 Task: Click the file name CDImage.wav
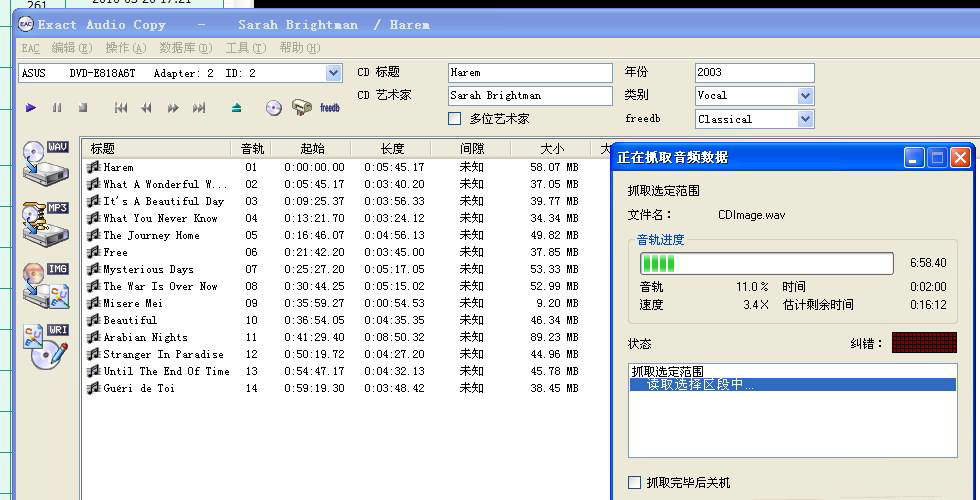click(x=751, y=215)
